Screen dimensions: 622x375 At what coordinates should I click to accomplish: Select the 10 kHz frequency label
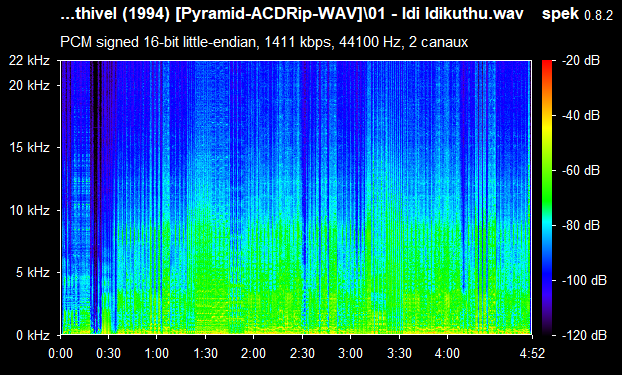coord(29,210)
